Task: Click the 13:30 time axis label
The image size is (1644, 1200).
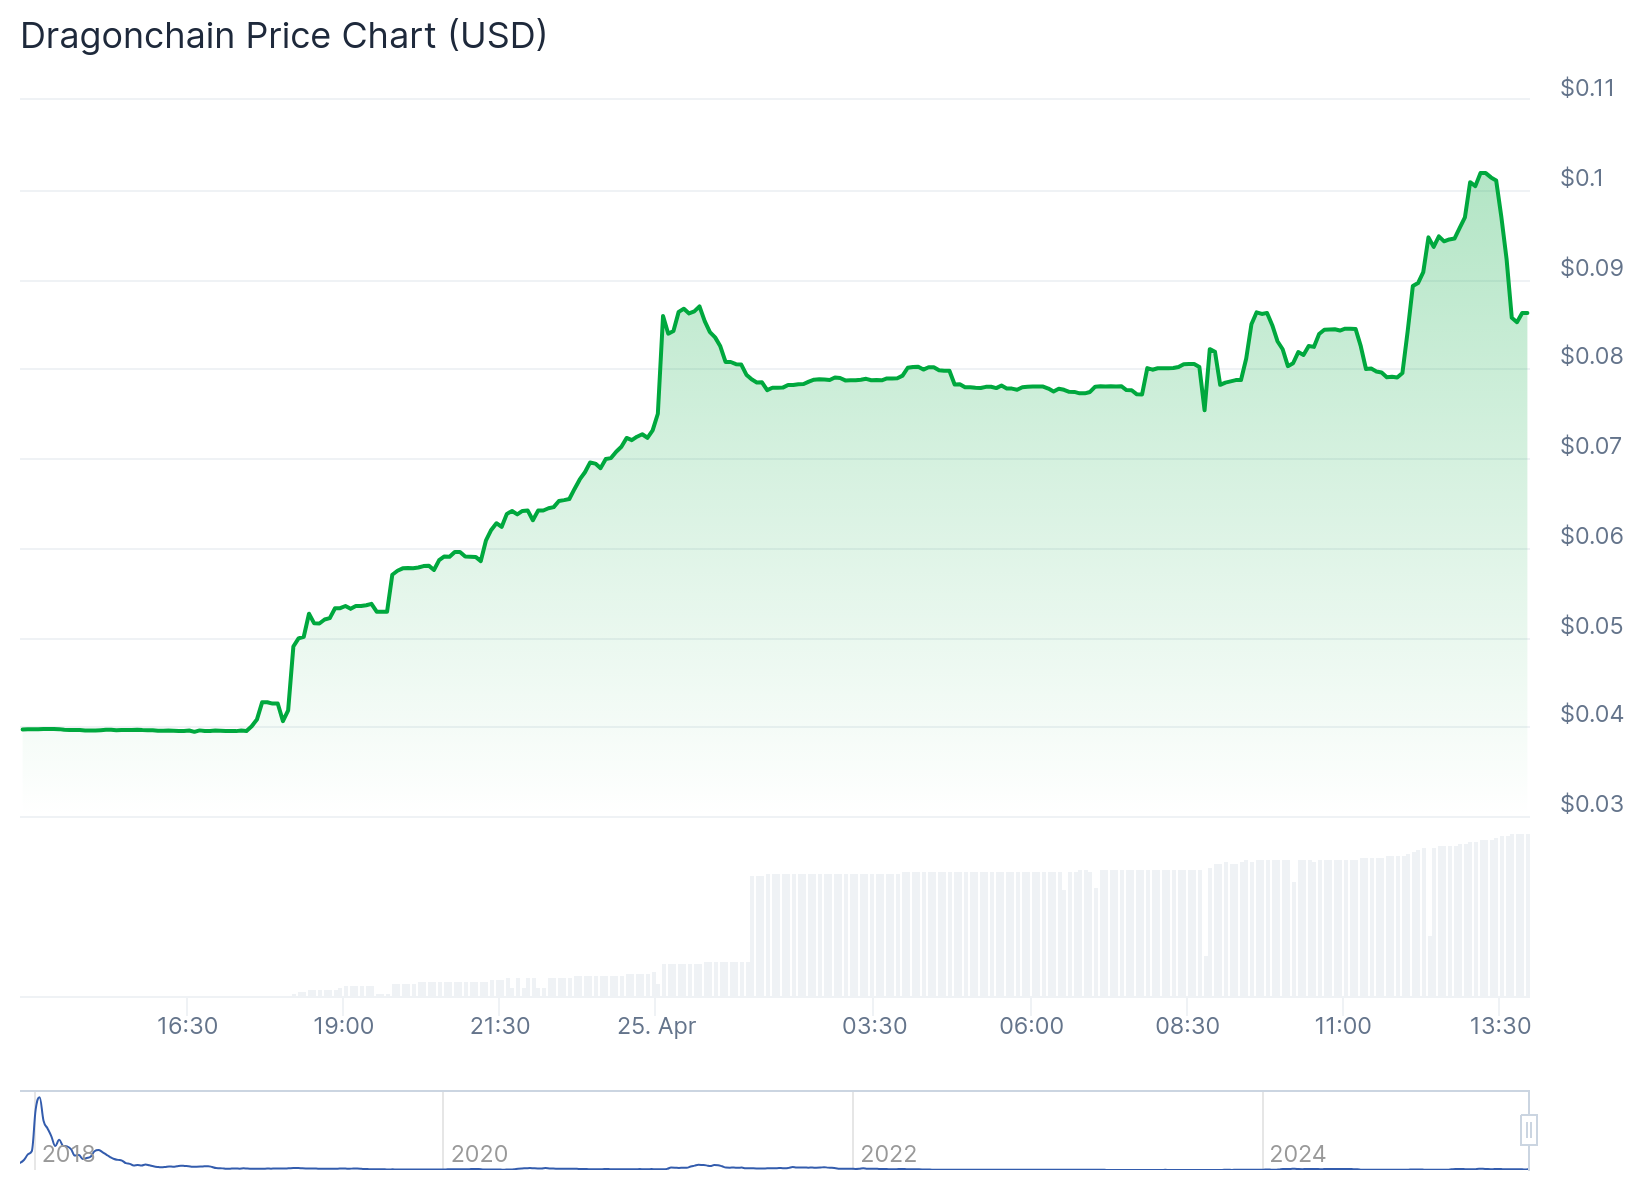Action: click(1499, 1026)
